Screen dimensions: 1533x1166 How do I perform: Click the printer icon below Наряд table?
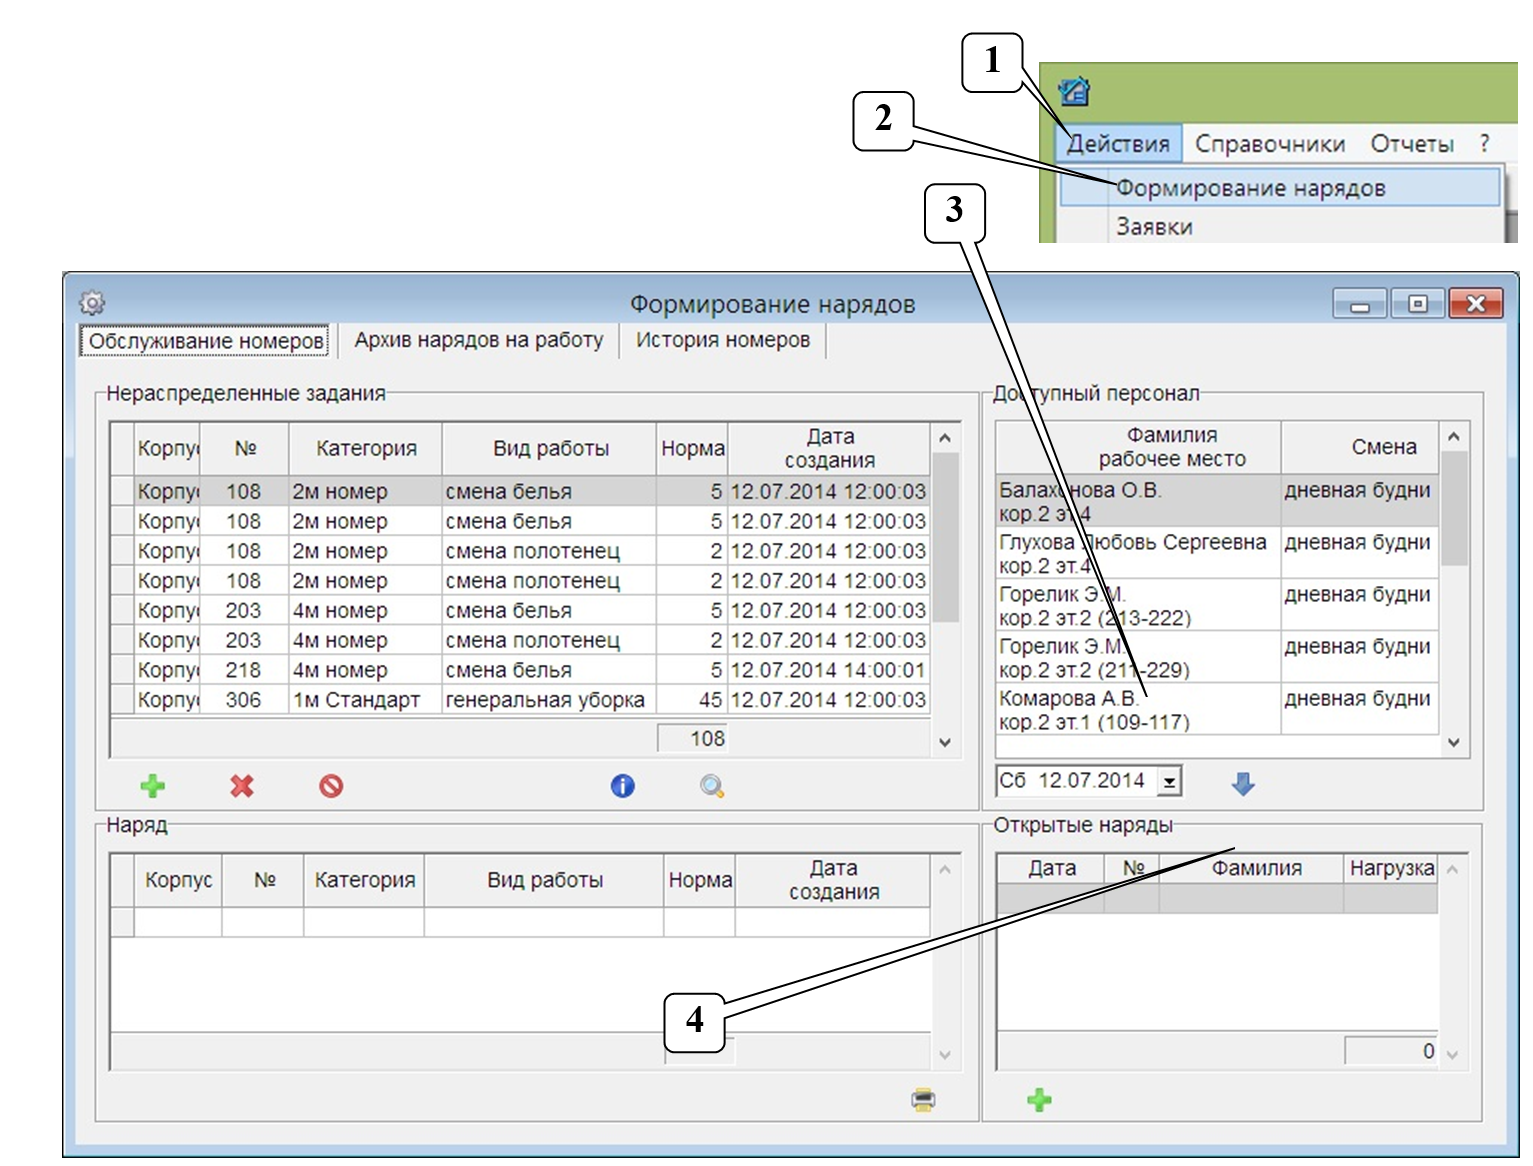pos(923,1100)
